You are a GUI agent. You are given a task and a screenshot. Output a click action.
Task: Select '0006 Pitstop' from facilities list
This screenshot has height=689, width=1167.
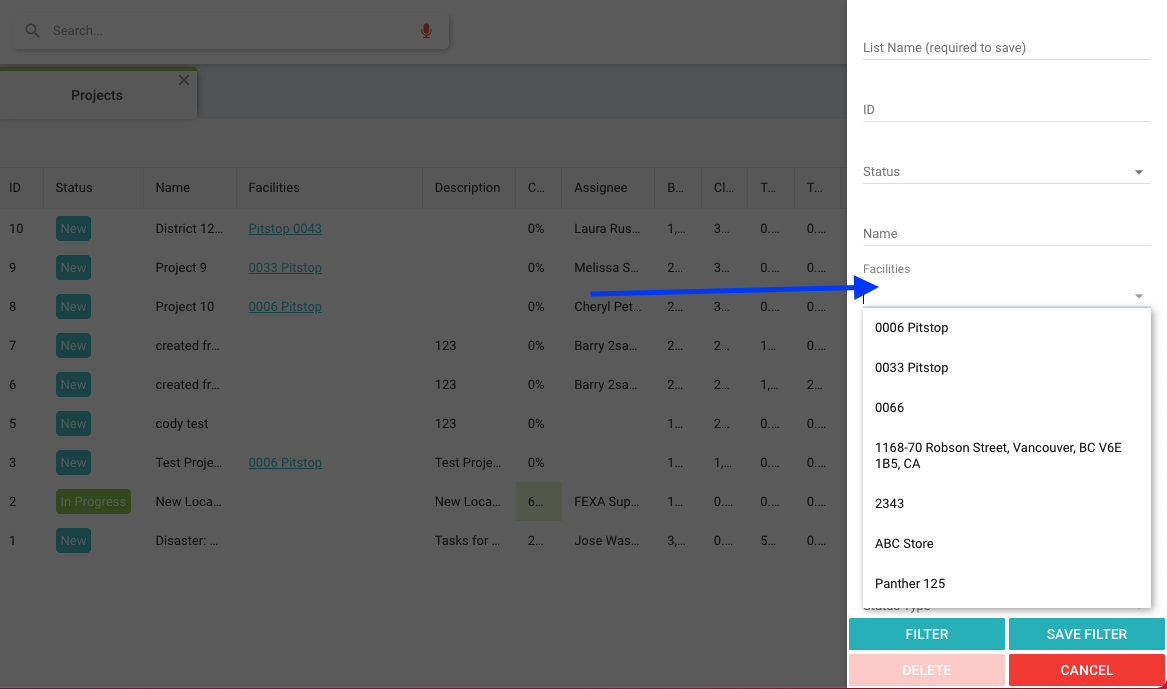(x=911, y=328)
